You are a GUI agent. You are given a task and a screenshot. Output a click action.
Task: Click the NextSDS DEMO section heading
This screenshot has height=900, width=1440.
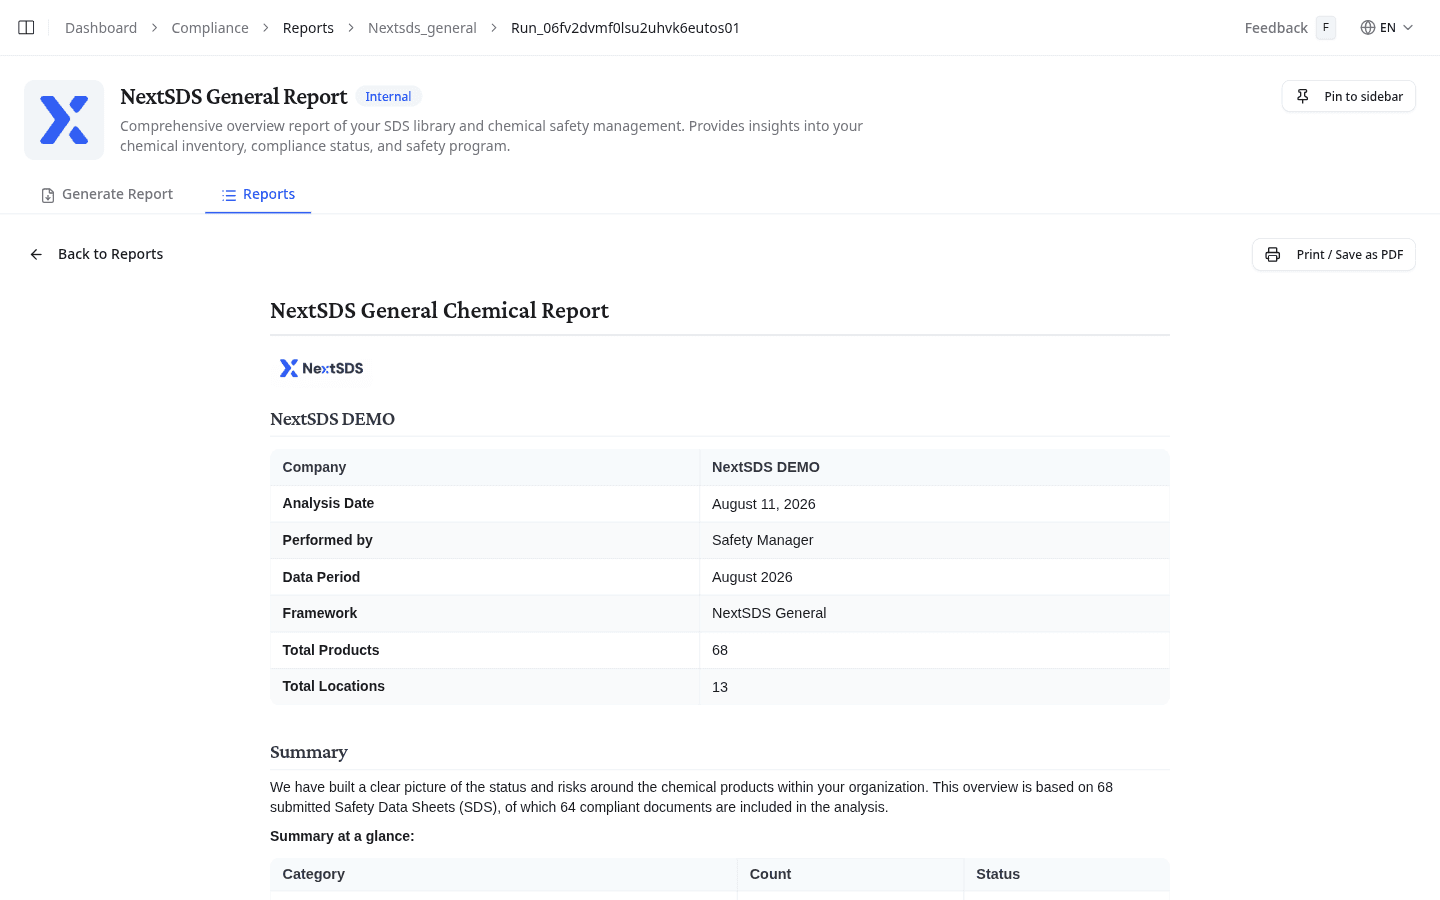coord(332,419)
